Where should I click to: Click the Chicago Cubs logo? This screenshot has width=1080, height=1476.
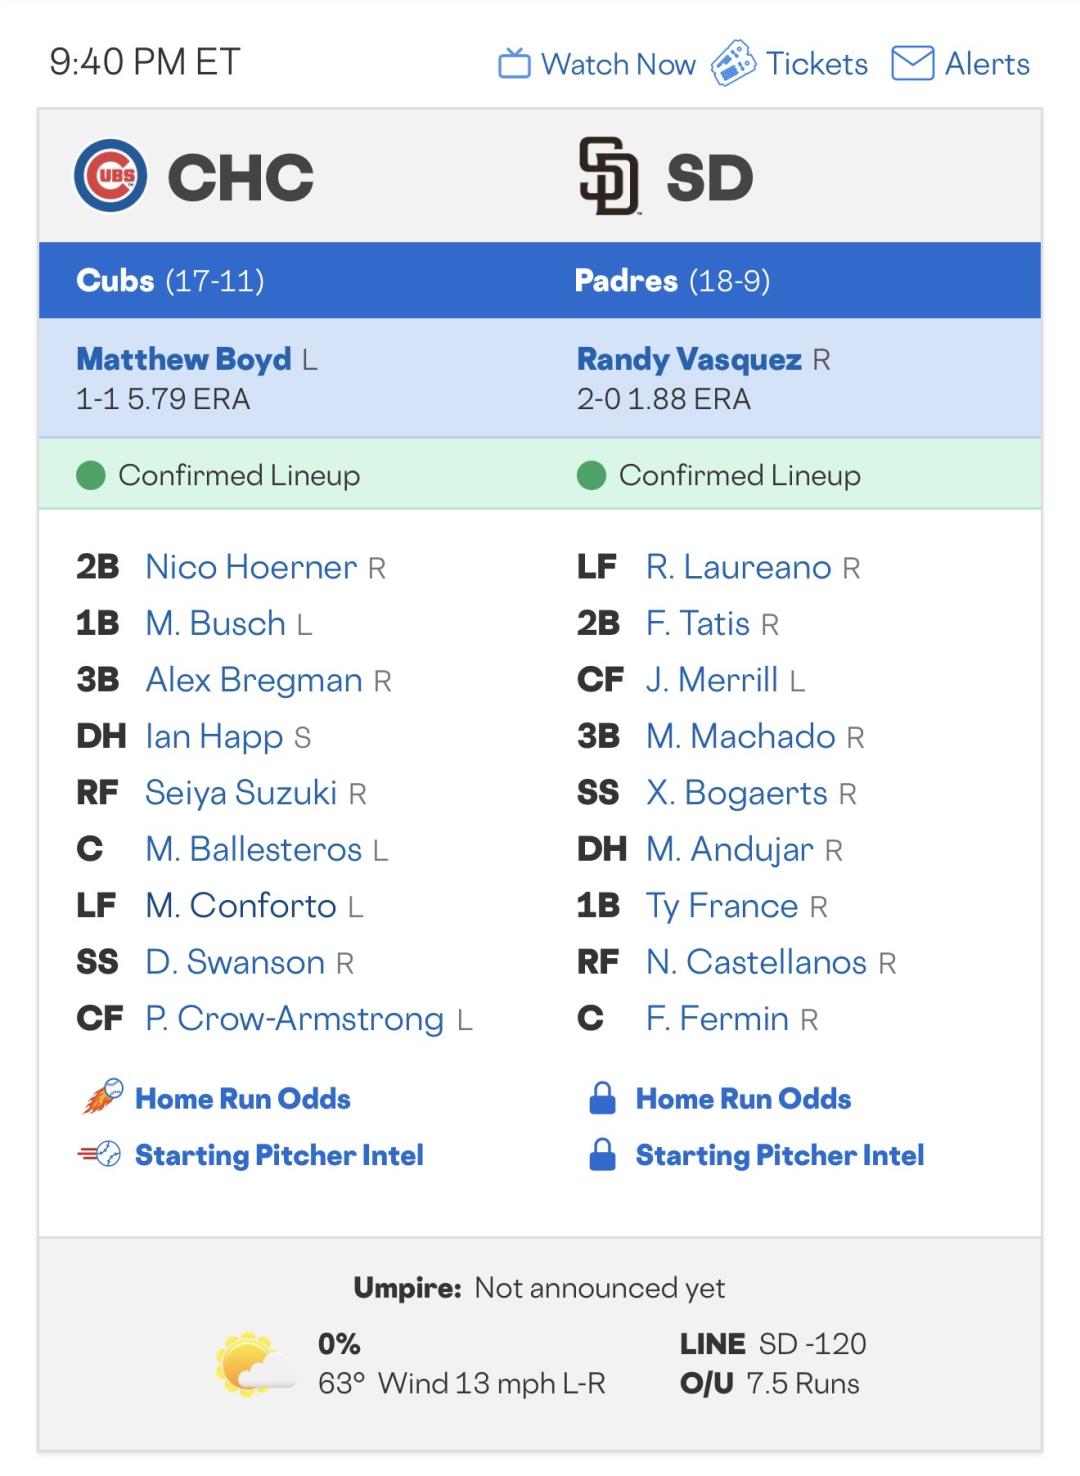110,176
